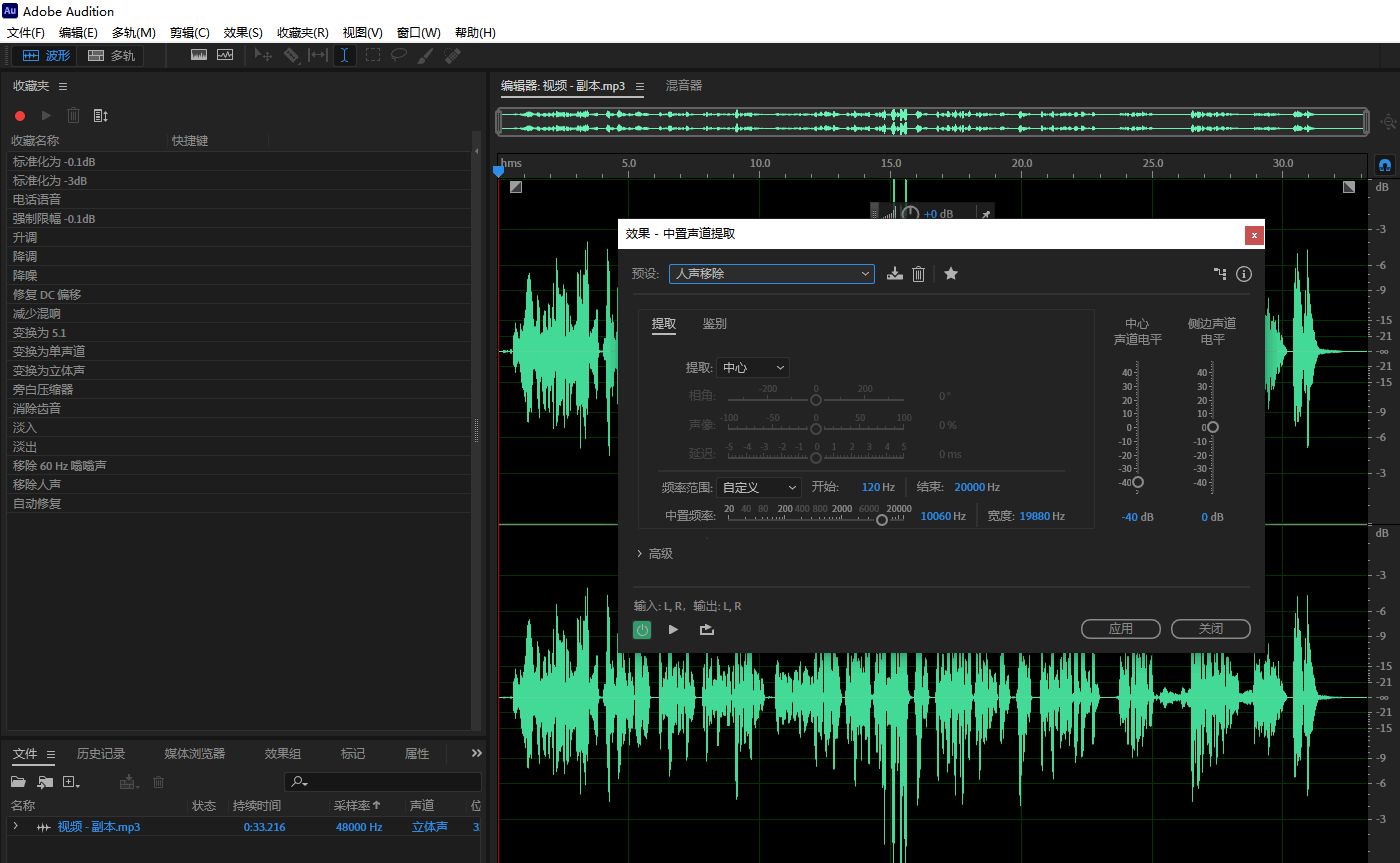This screenshot has height=863, width=1400.
Task: Open the 提取 dropdown set to 中心
Action: coord(753,367)
